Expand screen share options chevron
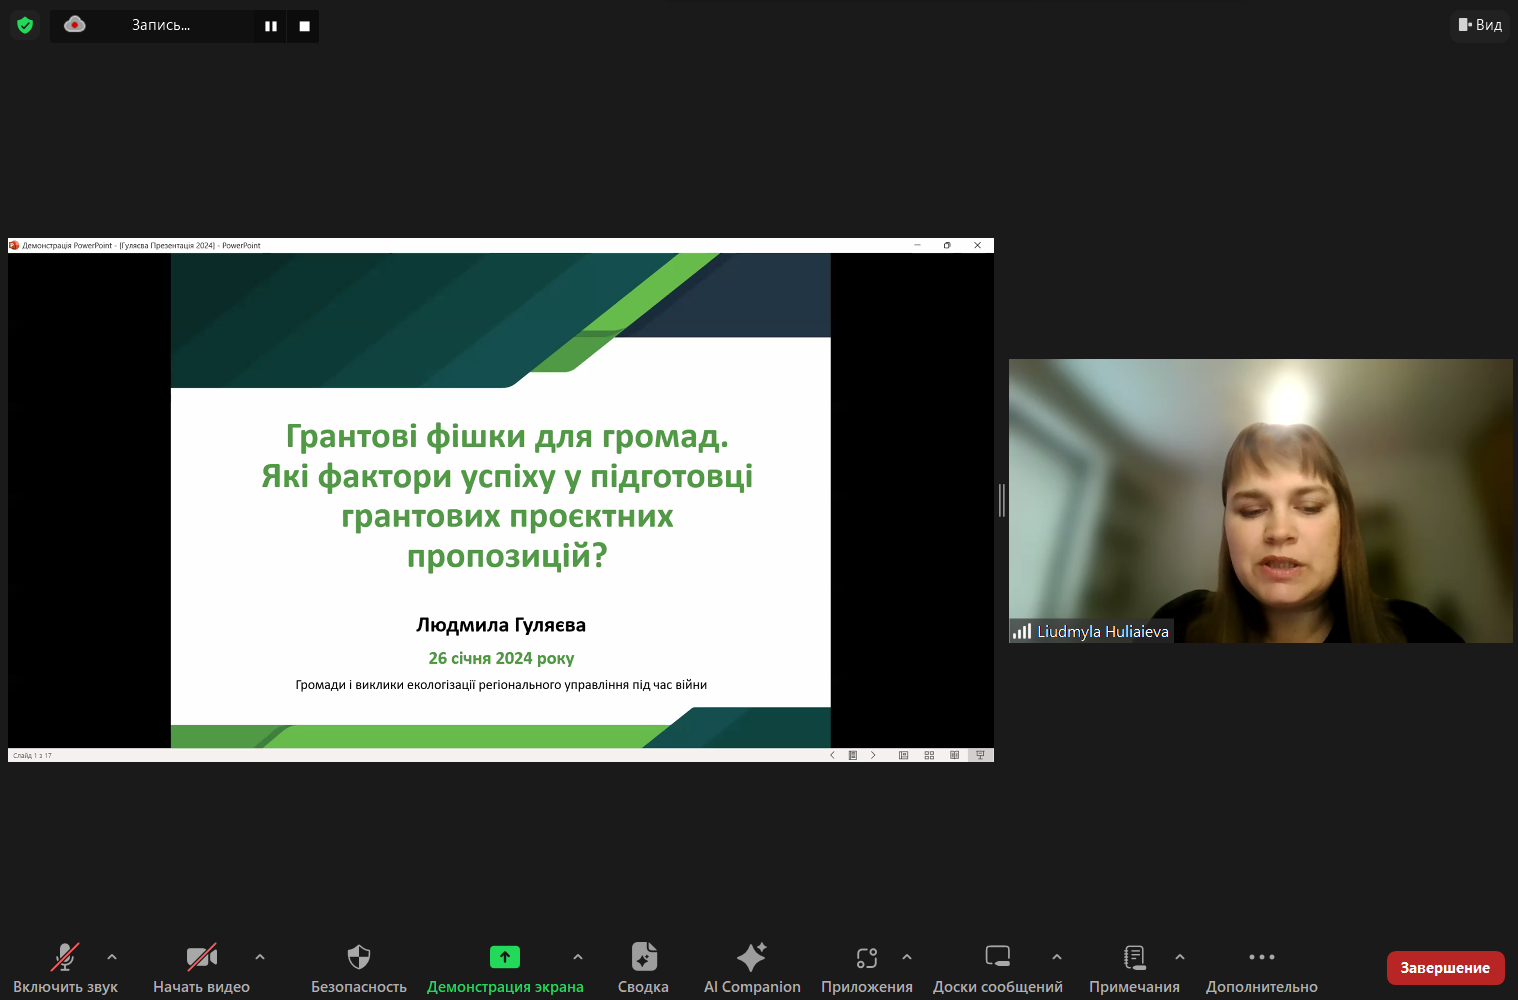Image resolution: width=1518 pixels, height=1000 pixels. 578,957
